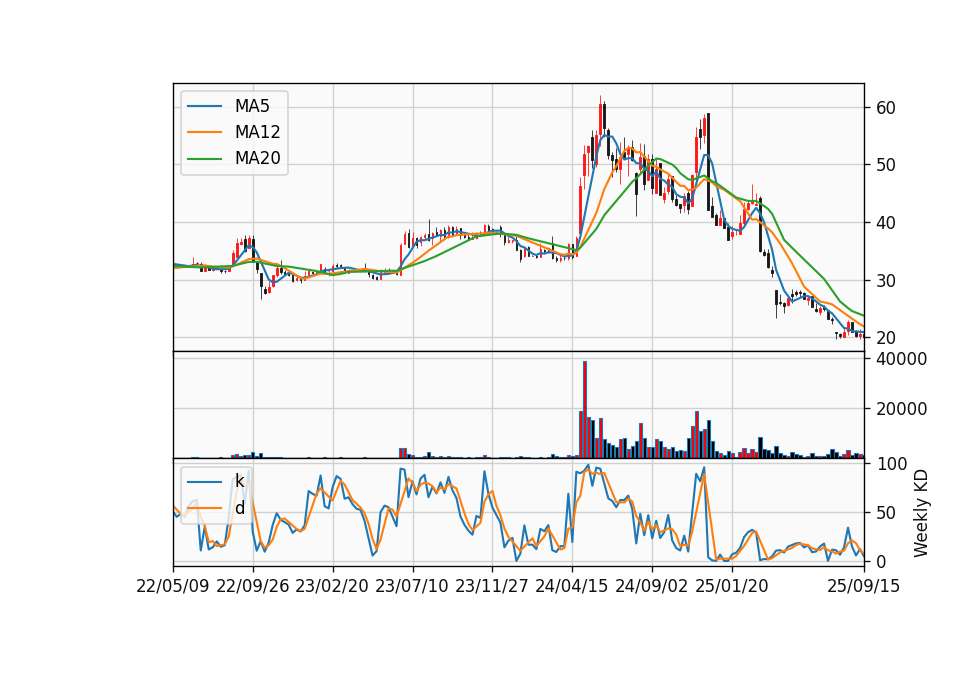Click the 24/09/02 date tick label
960x690 pixels.
click(651, 586)
